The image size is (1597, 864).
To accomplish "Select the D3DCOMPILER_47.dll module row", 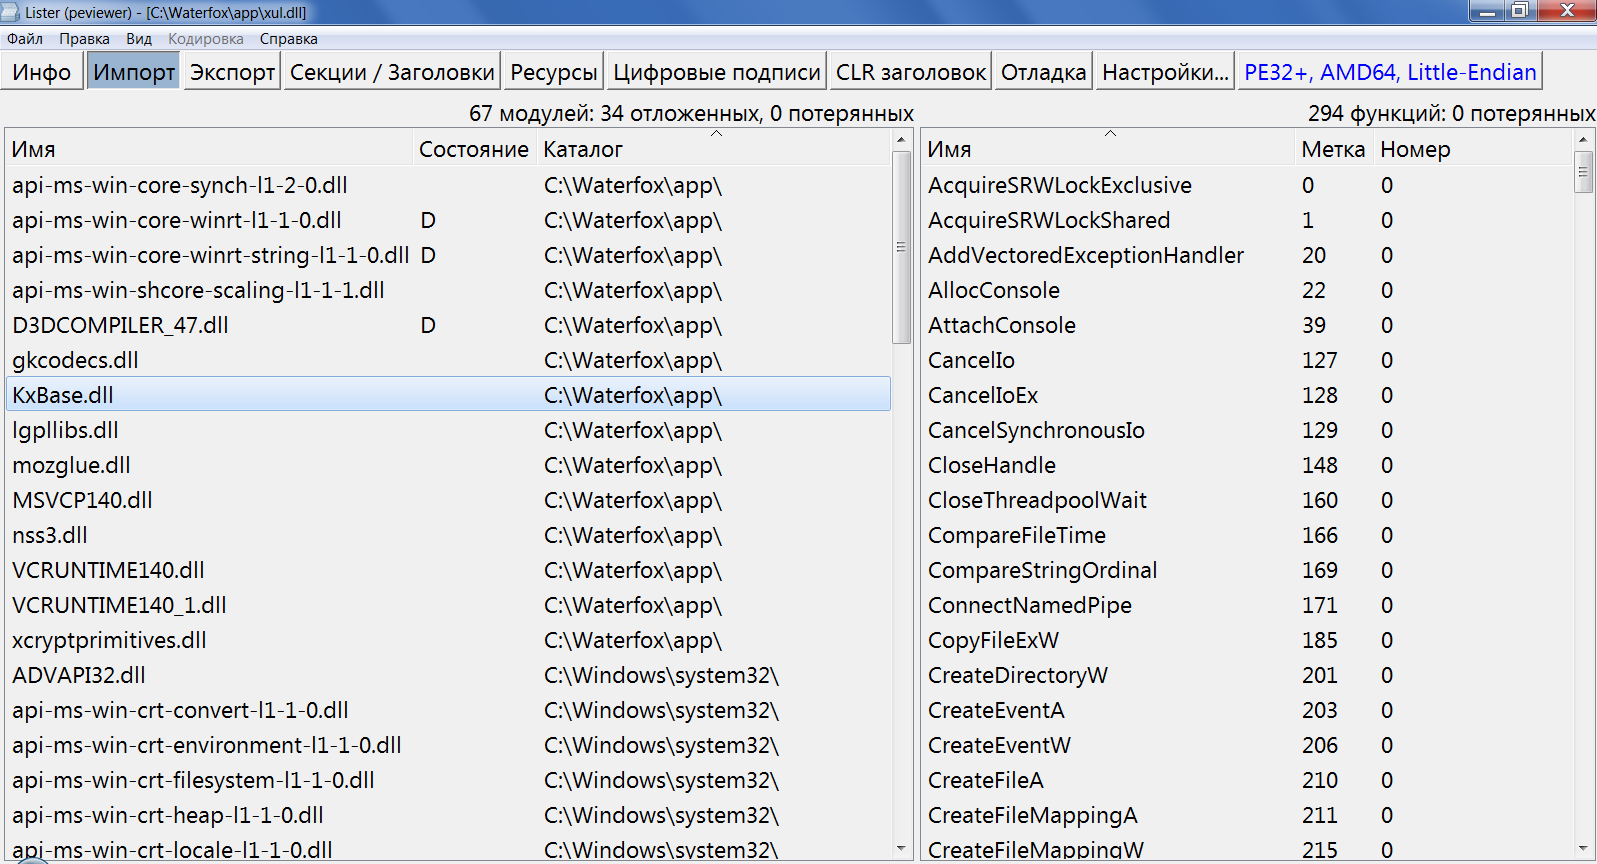I will 448,325.
